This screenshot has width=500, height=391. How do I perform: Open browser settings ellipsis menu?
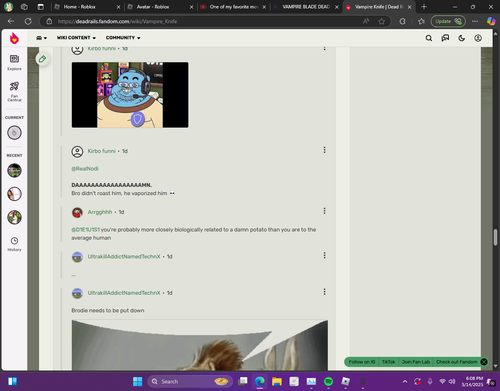[x=475, y=21]
